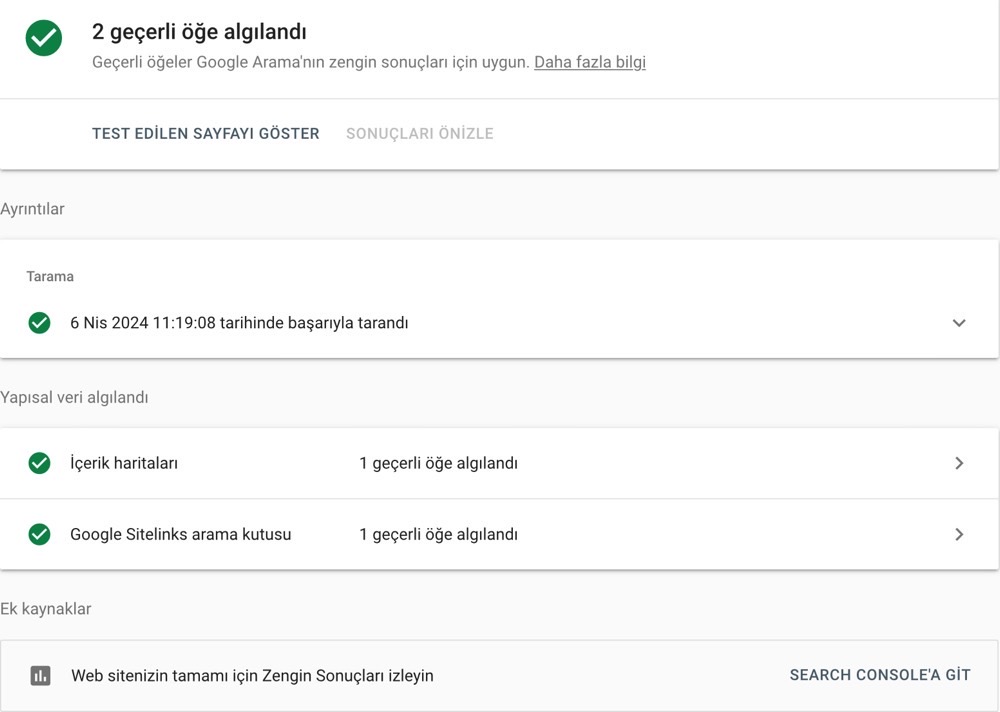The height and width of the screenshot is (712, 1000).
Task: Select the Google Sitelinks arama kutusu label
Action: (x=180, y=534)
